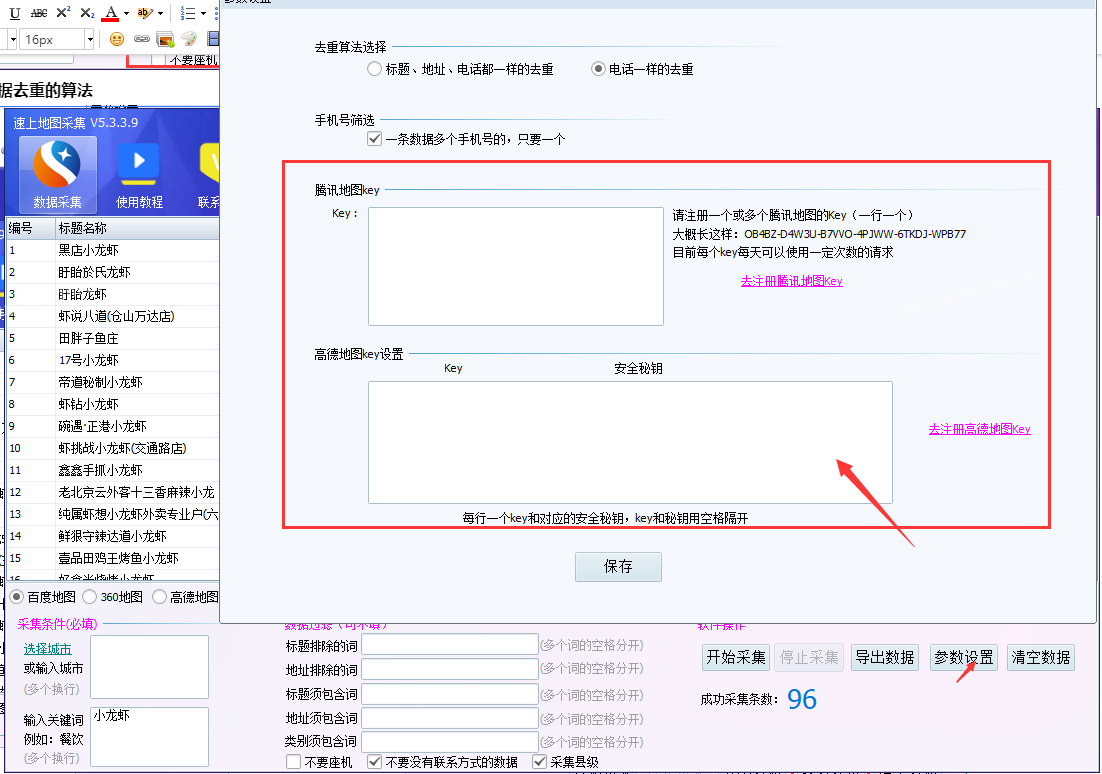Click the text highlight pencil icon
This screenshot has width=1102, height=774.
point(145,13)
